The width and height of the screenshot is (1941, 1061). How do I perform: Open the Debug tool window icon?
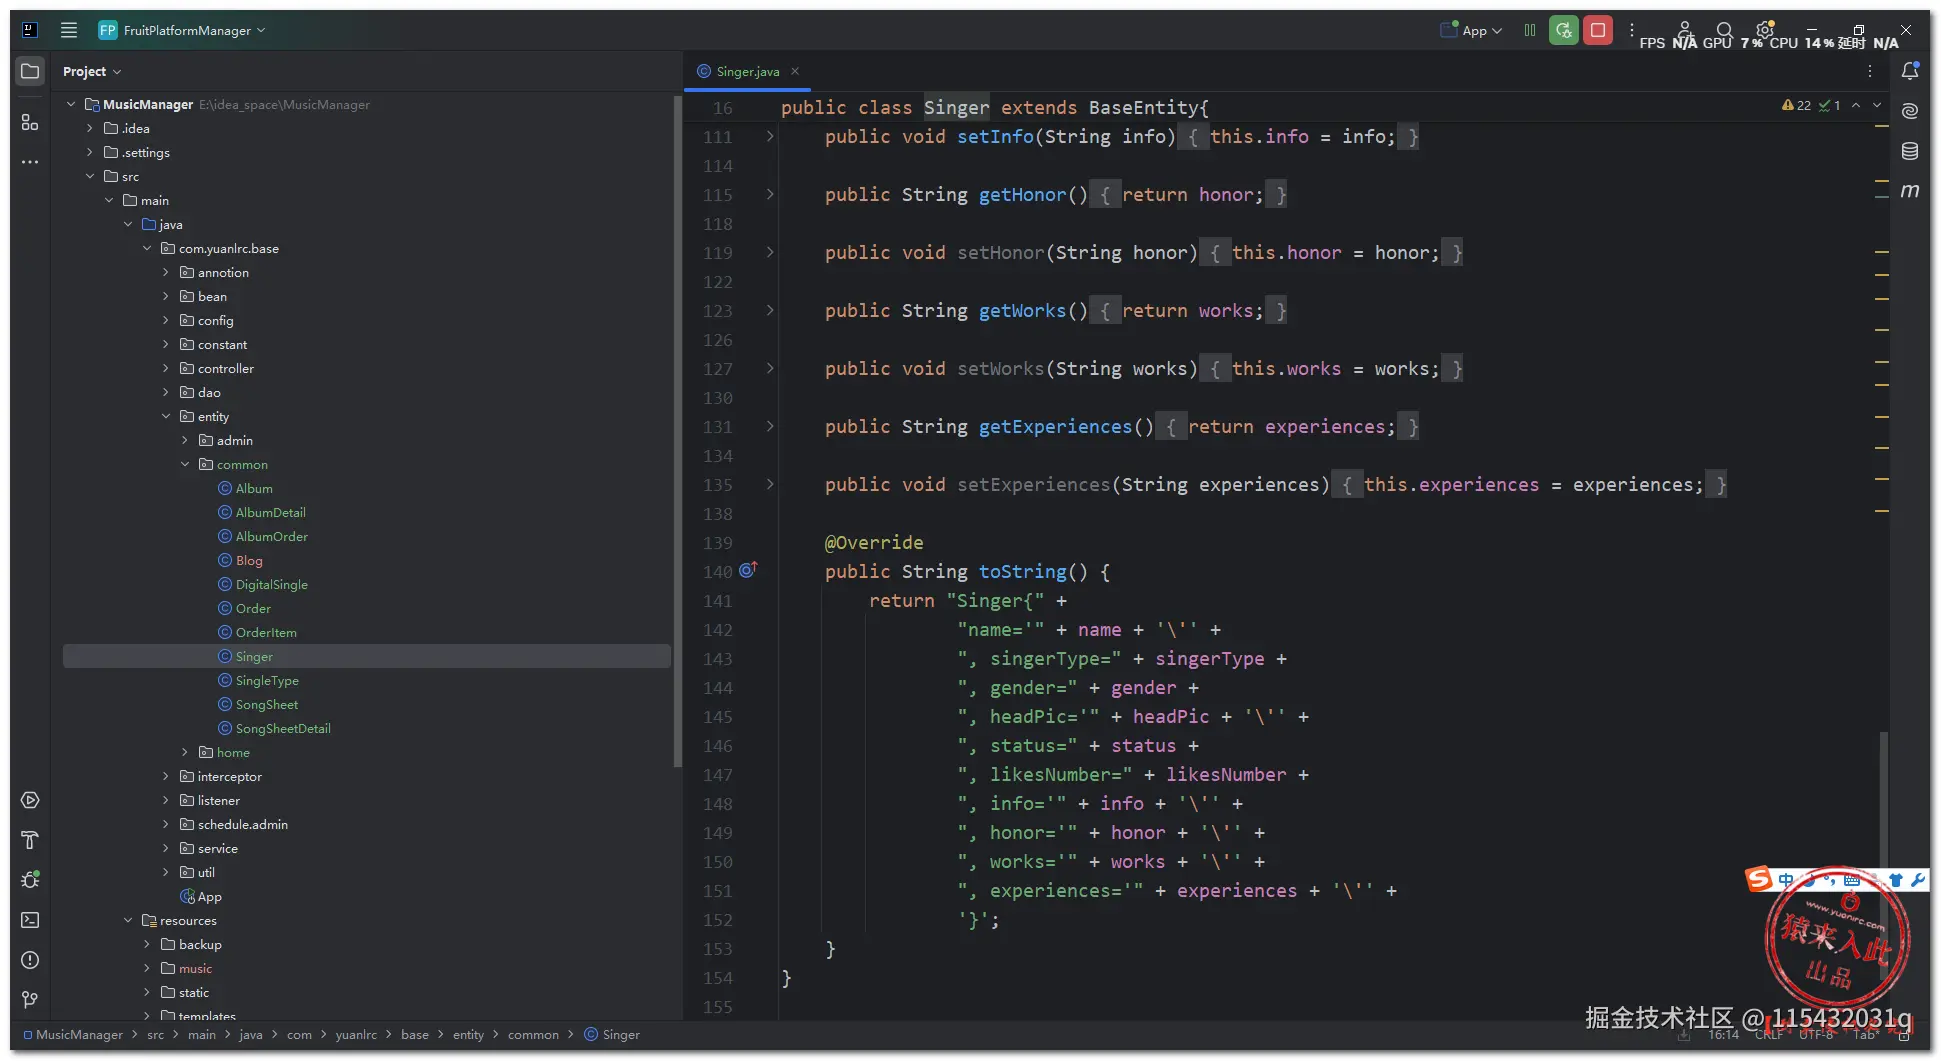(x=30, y=880)
